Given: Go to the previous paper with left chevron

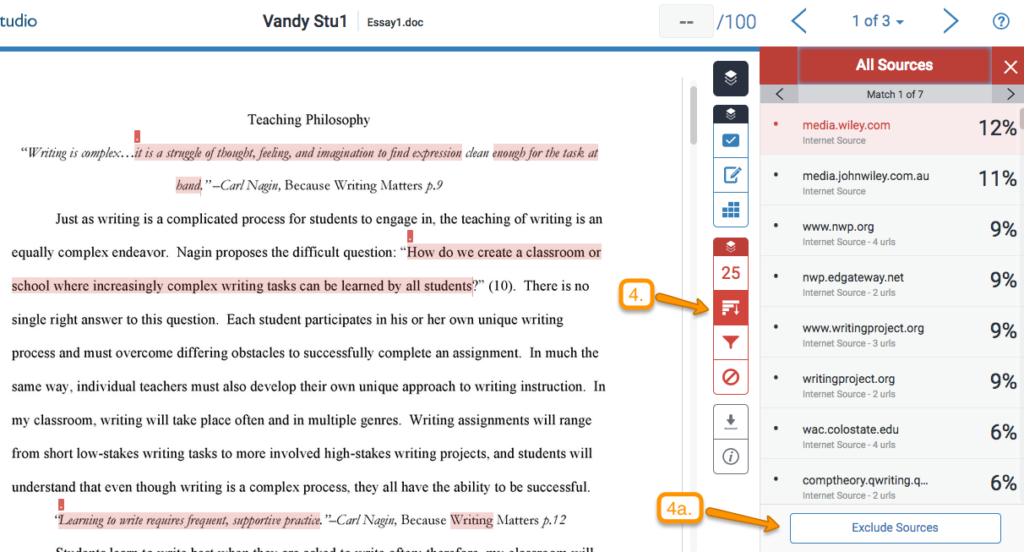Looking at the screenshot, I should [x=799, y=21].
